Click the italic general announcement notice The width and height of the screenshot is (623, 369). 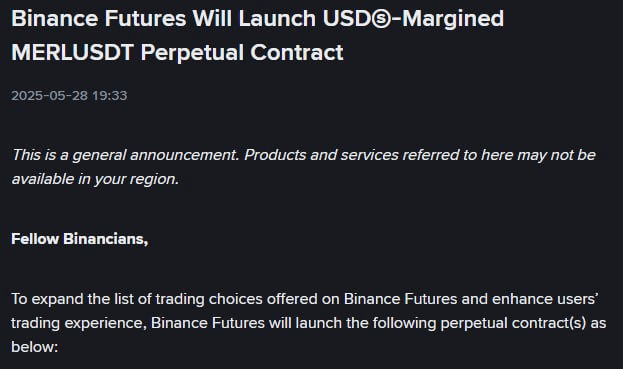pyautogui.click(x=304, y=167)
